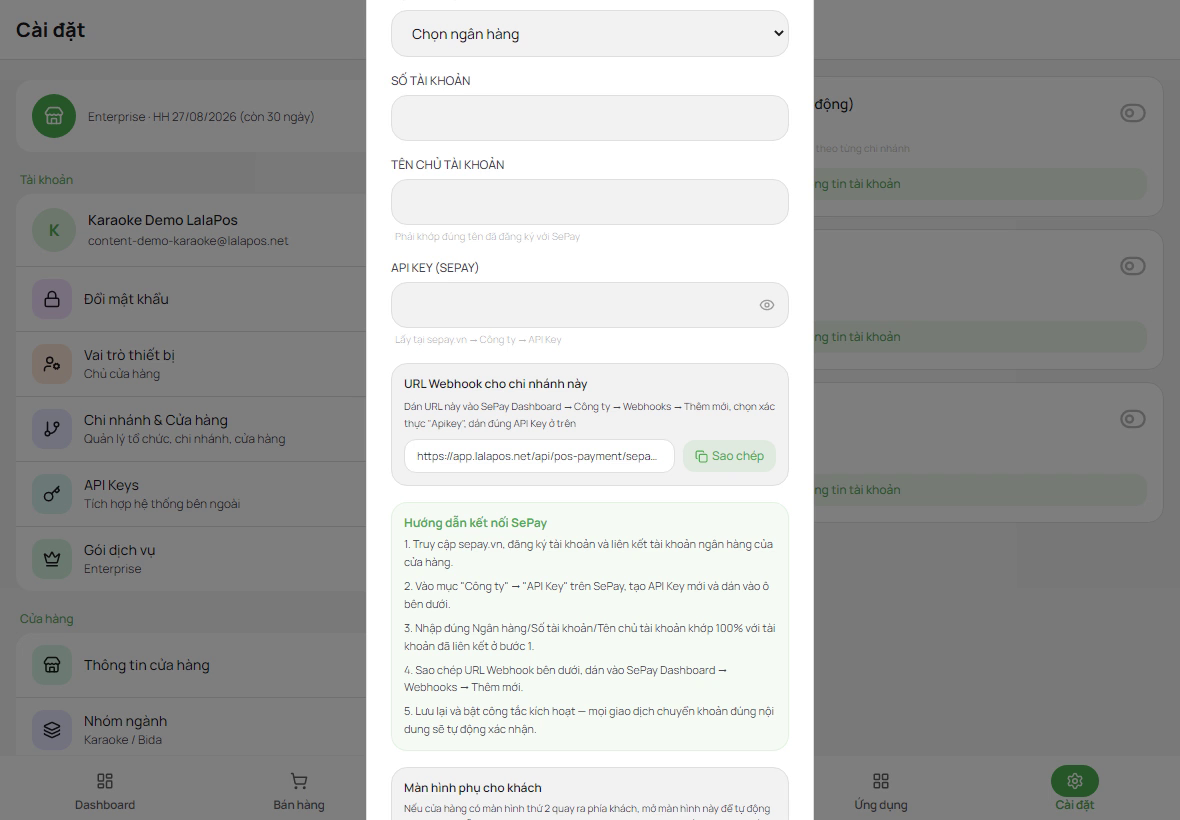The width and height of the screenshot is (1180, 820).
Task: Click the crown icon for Gói dịch vụ
Action: point(52,559)
